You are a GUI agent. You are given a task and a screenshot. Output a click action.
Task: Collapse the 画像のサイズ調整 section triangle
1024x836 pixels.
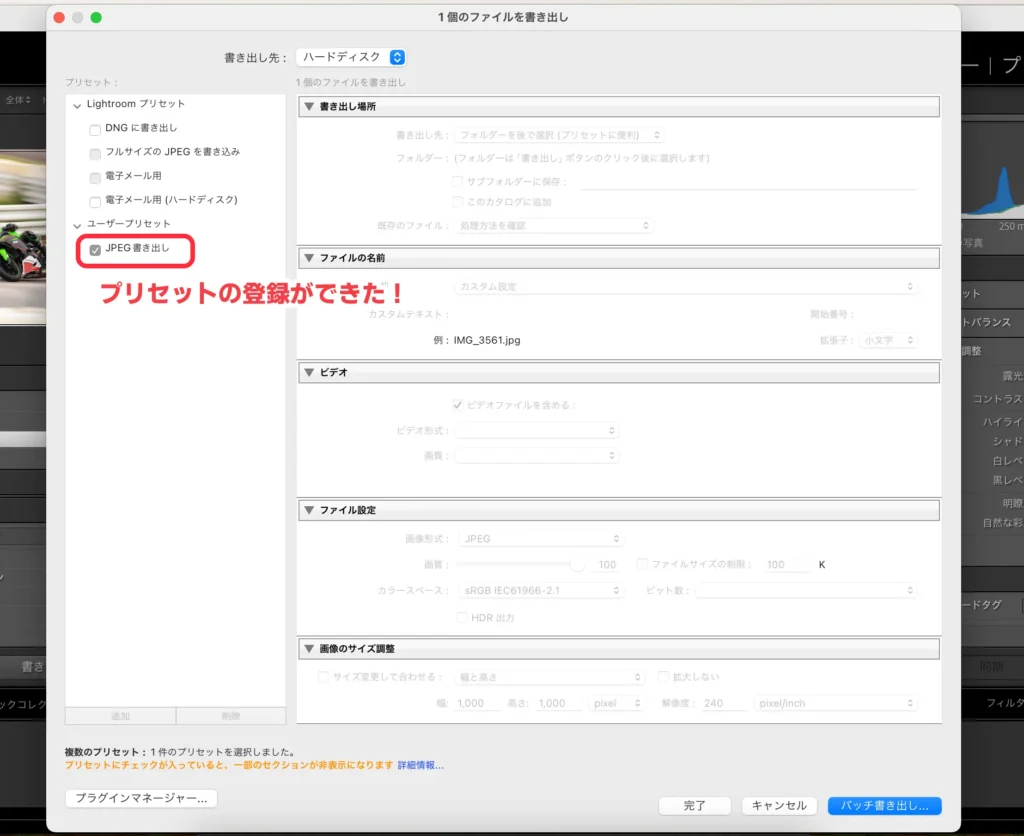coord(309,649)
